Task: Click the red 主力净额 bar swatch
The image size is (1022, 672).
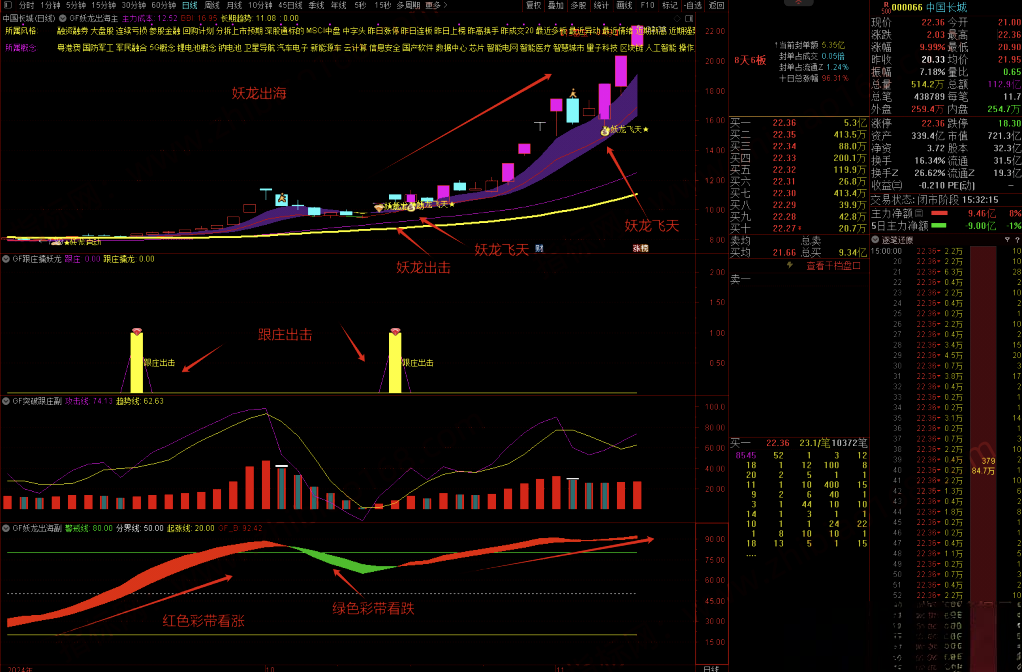Action: tap(938, 213)
